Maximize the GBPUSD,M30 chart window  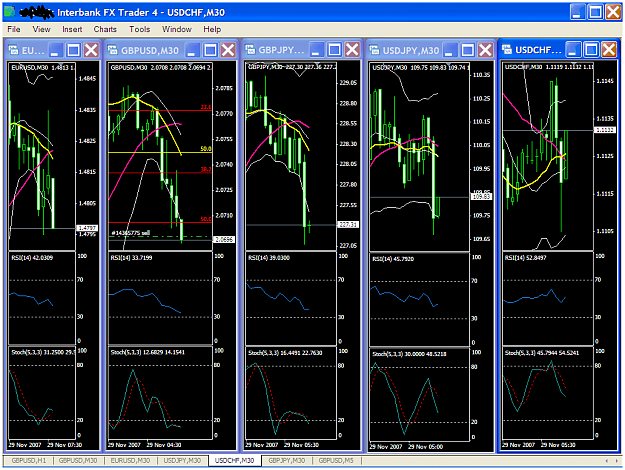click(x=210, y=50)
